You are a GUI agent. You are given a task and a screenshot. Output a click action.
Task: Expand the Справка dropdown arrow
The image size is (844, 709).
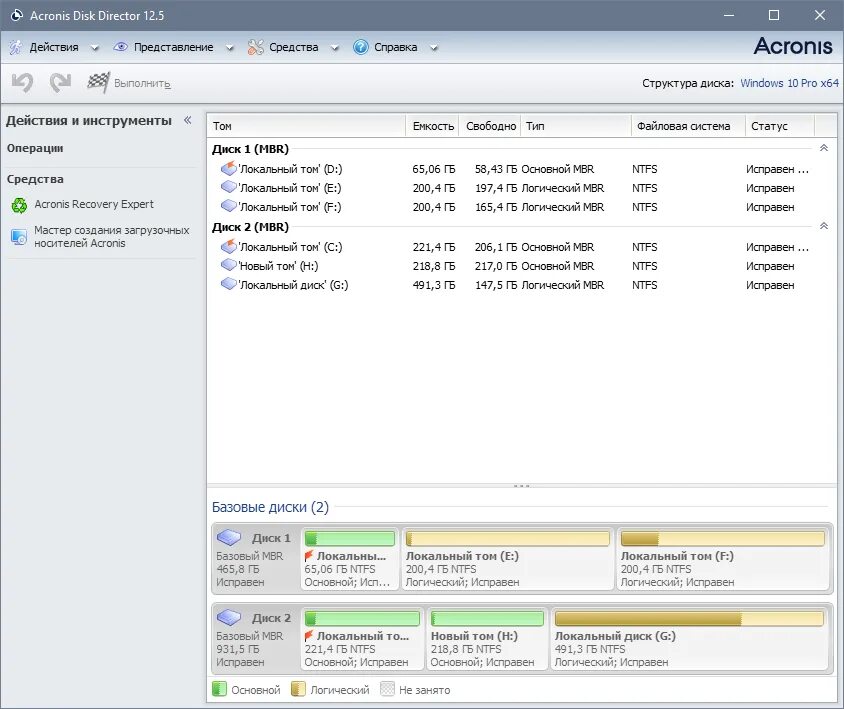click(434, 48)
